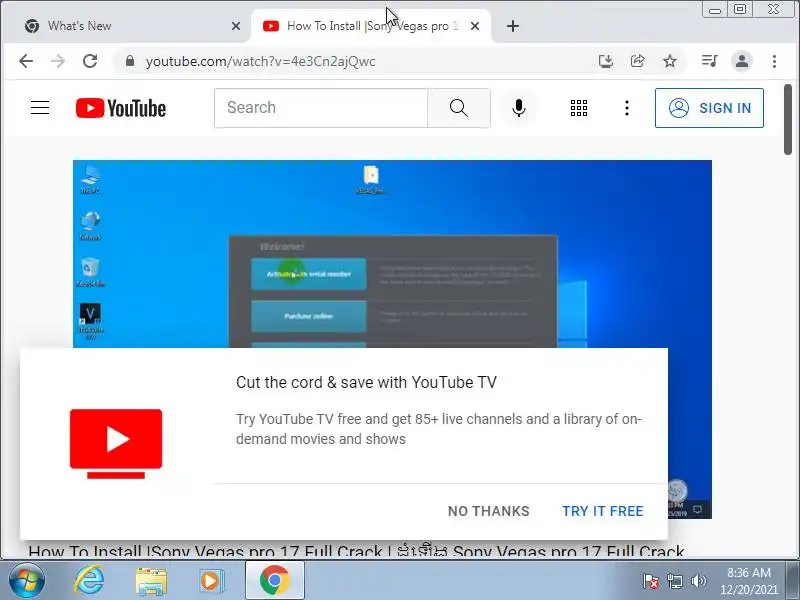Click into the YouTube Search field
This screenshot has height=600, width=800.
[321, 108]
